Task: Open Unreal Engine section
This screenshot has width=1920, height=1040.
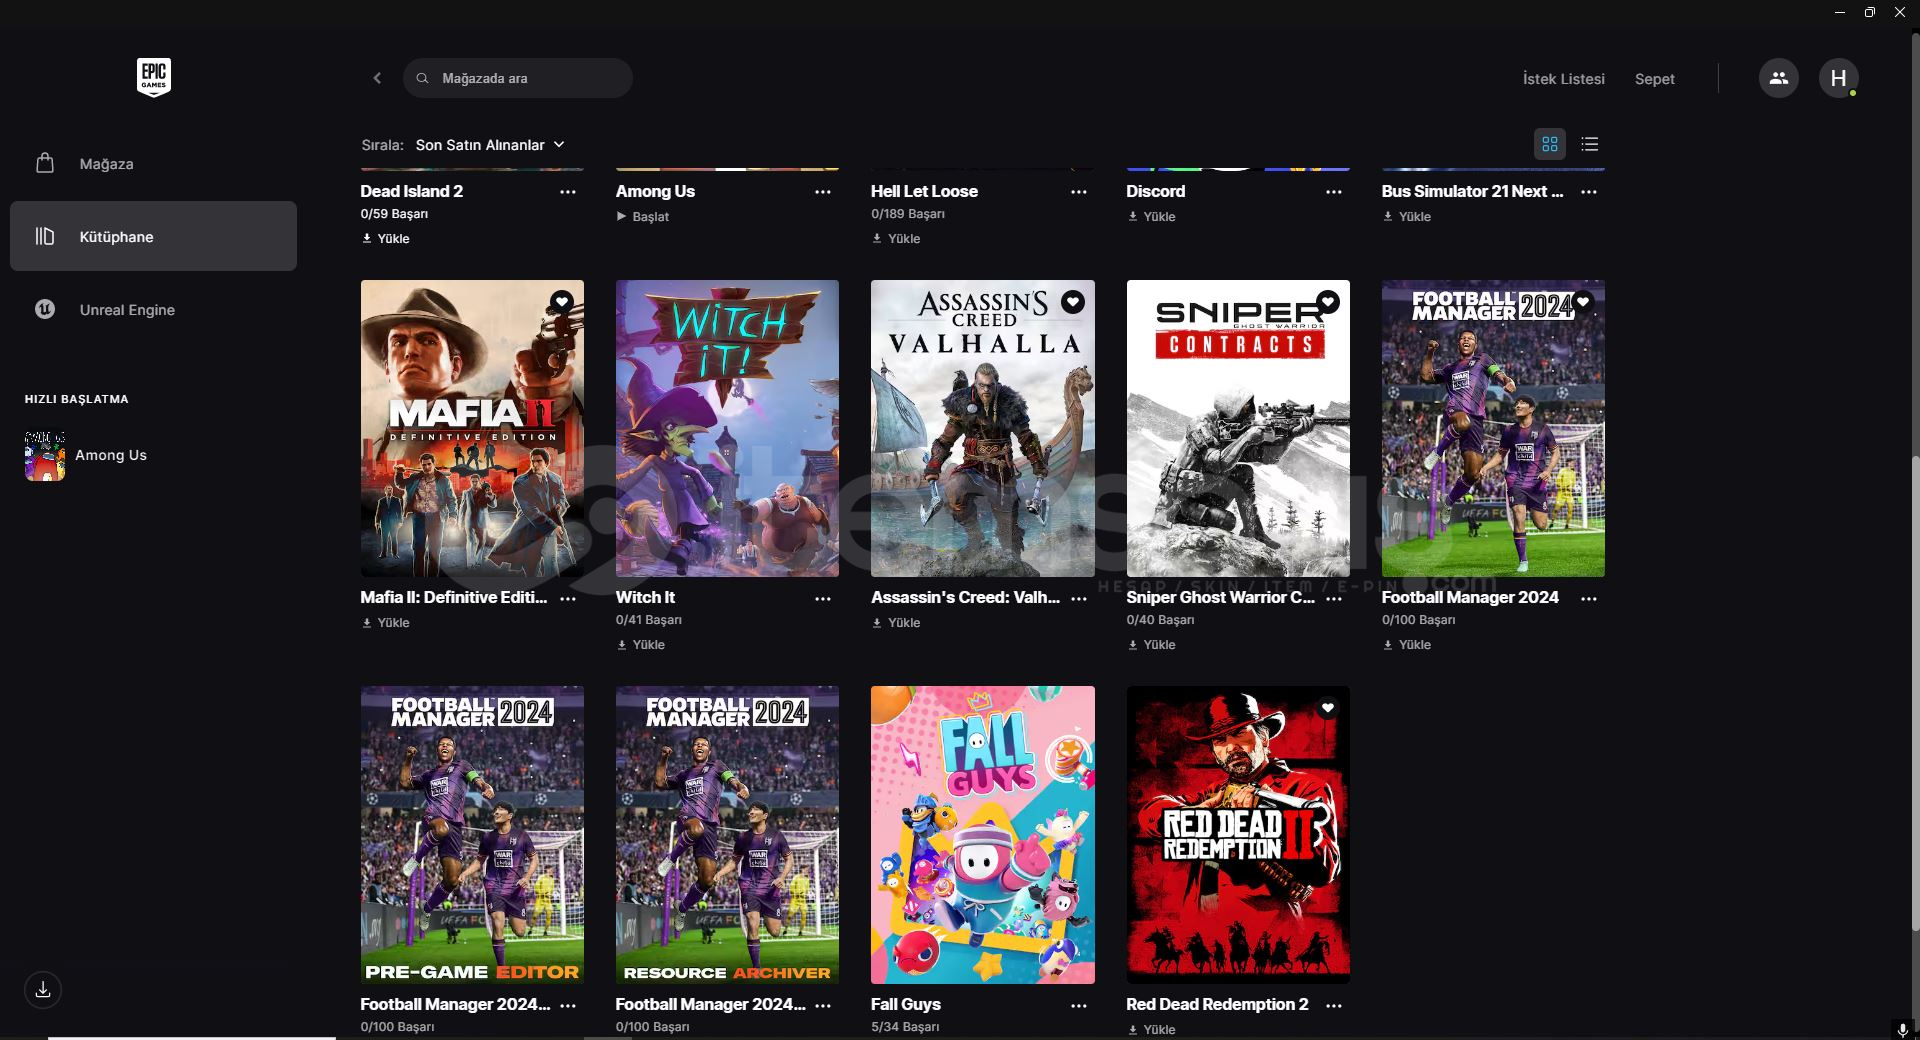Action: 153,309
